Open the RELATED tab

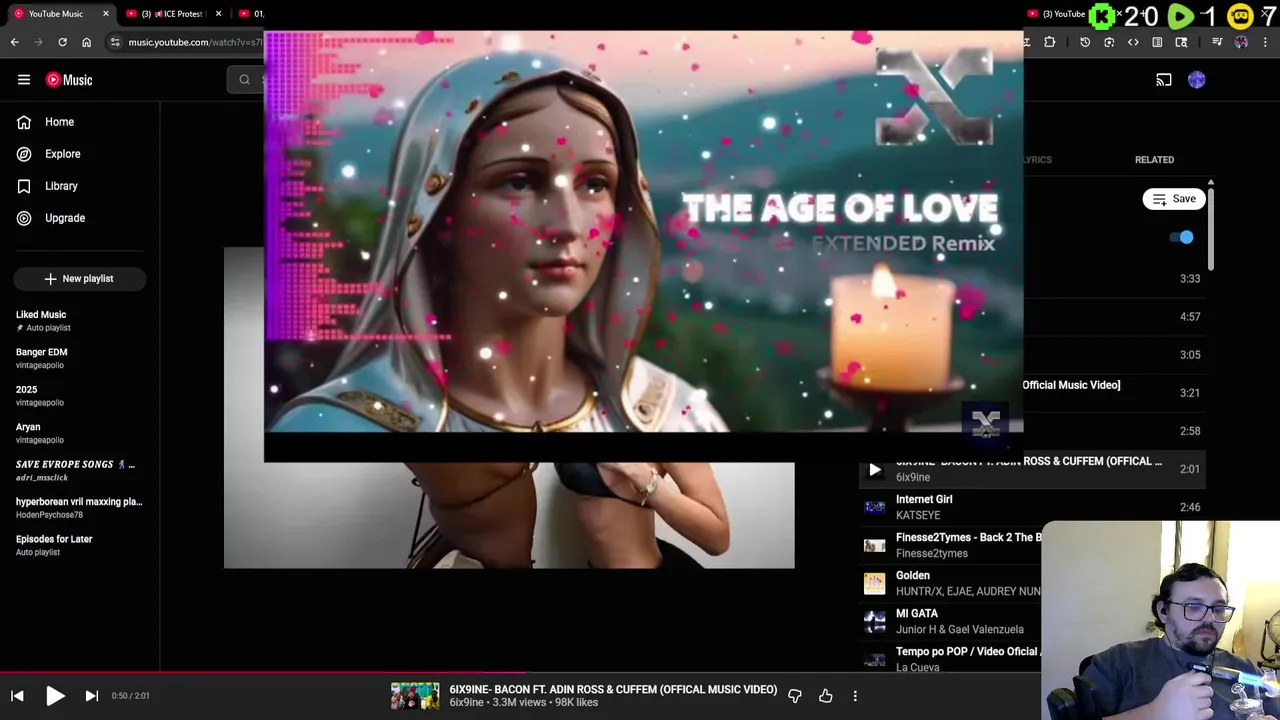click(1154, 160)
